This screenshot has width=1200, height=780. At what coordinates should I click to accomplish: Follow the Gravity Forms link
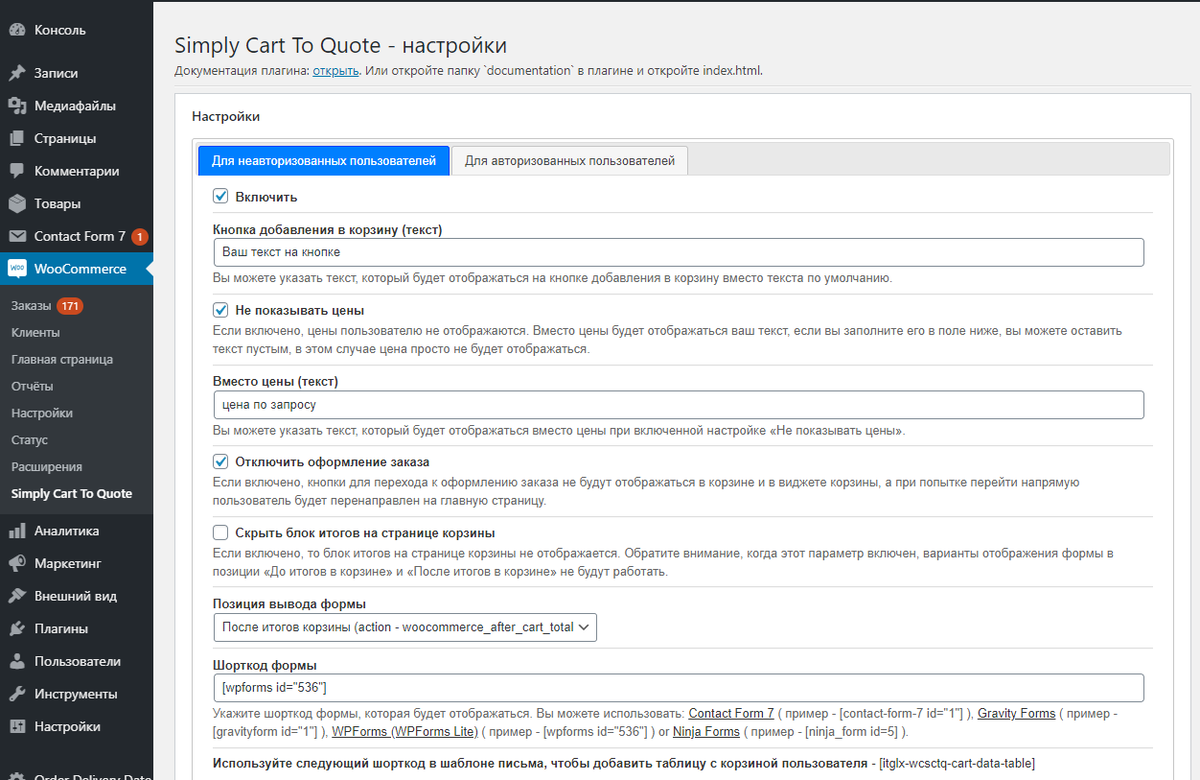click(1016, 714)
